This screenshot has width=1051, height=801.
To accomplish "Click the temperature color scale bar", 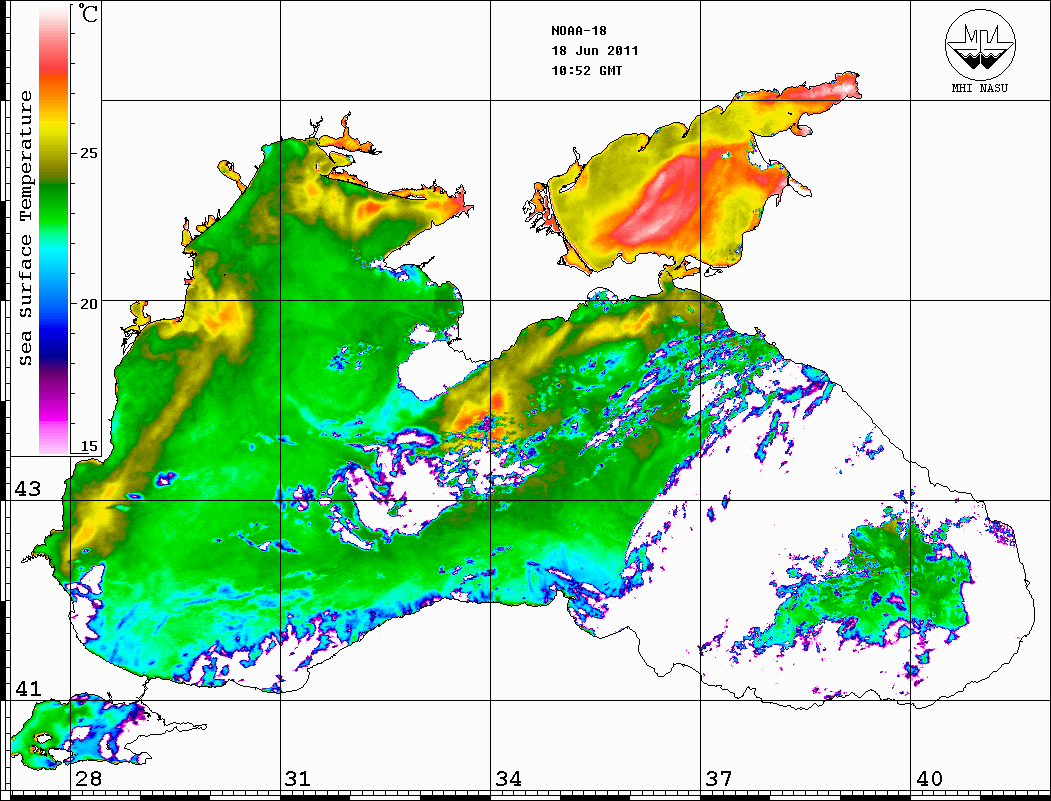I will pyautogui.click(x=54, y=230).
